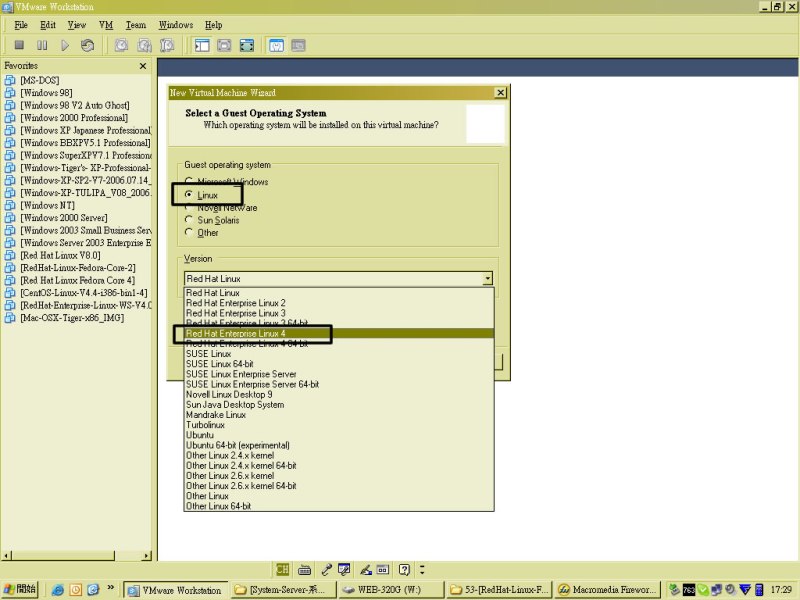The height and width of the screenshot is (600, 800).
Task: Click the Quick Switch toolbar icon
Action: click(x=247, y=45)
